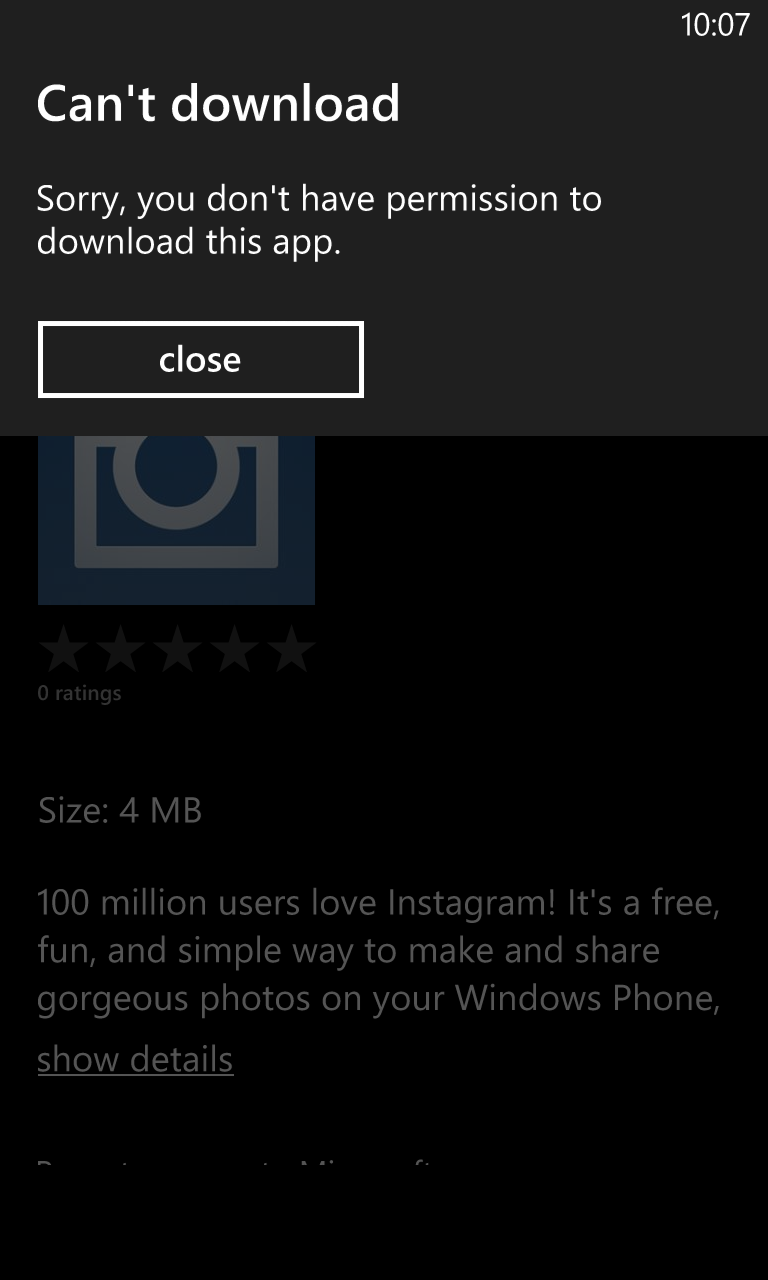The image size is (768, 1280).
Task: Click the 10:07 clock in status bar
Action: tap(714, 24)
